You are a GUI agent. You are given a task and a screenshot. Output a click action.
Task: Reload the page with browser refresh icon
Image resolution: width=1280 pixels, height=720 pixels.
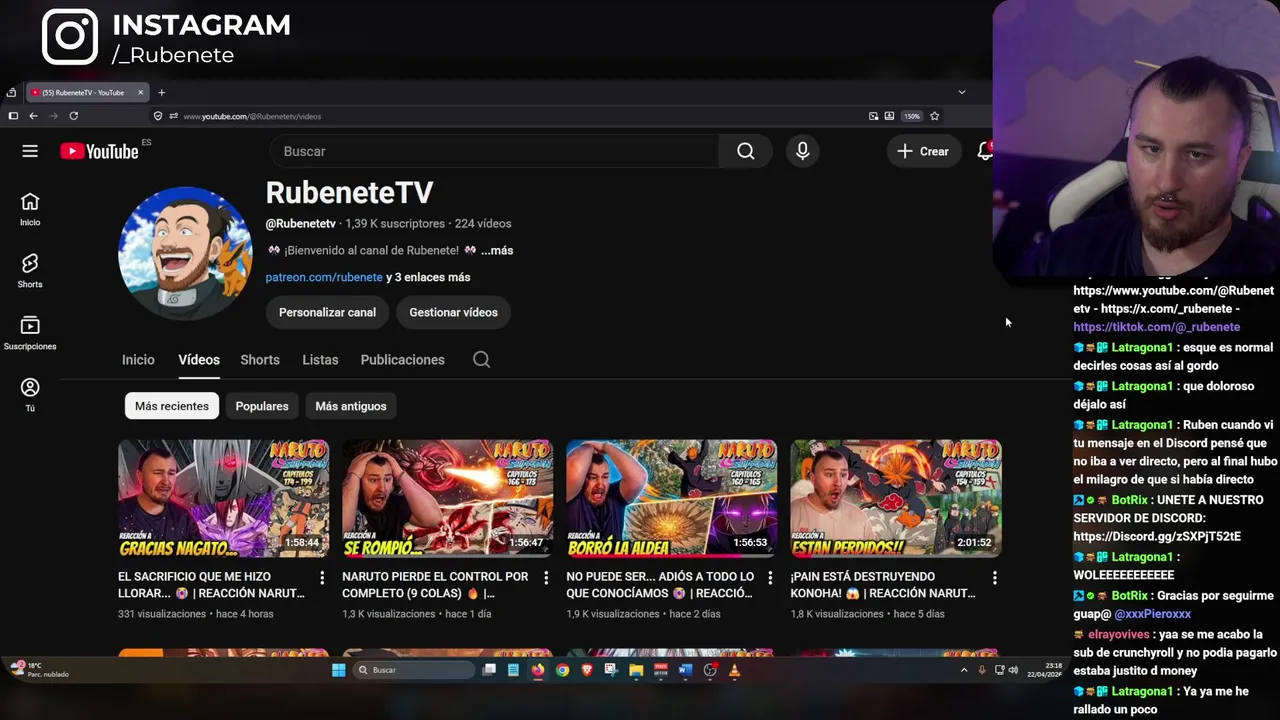[x=73, y=116]
